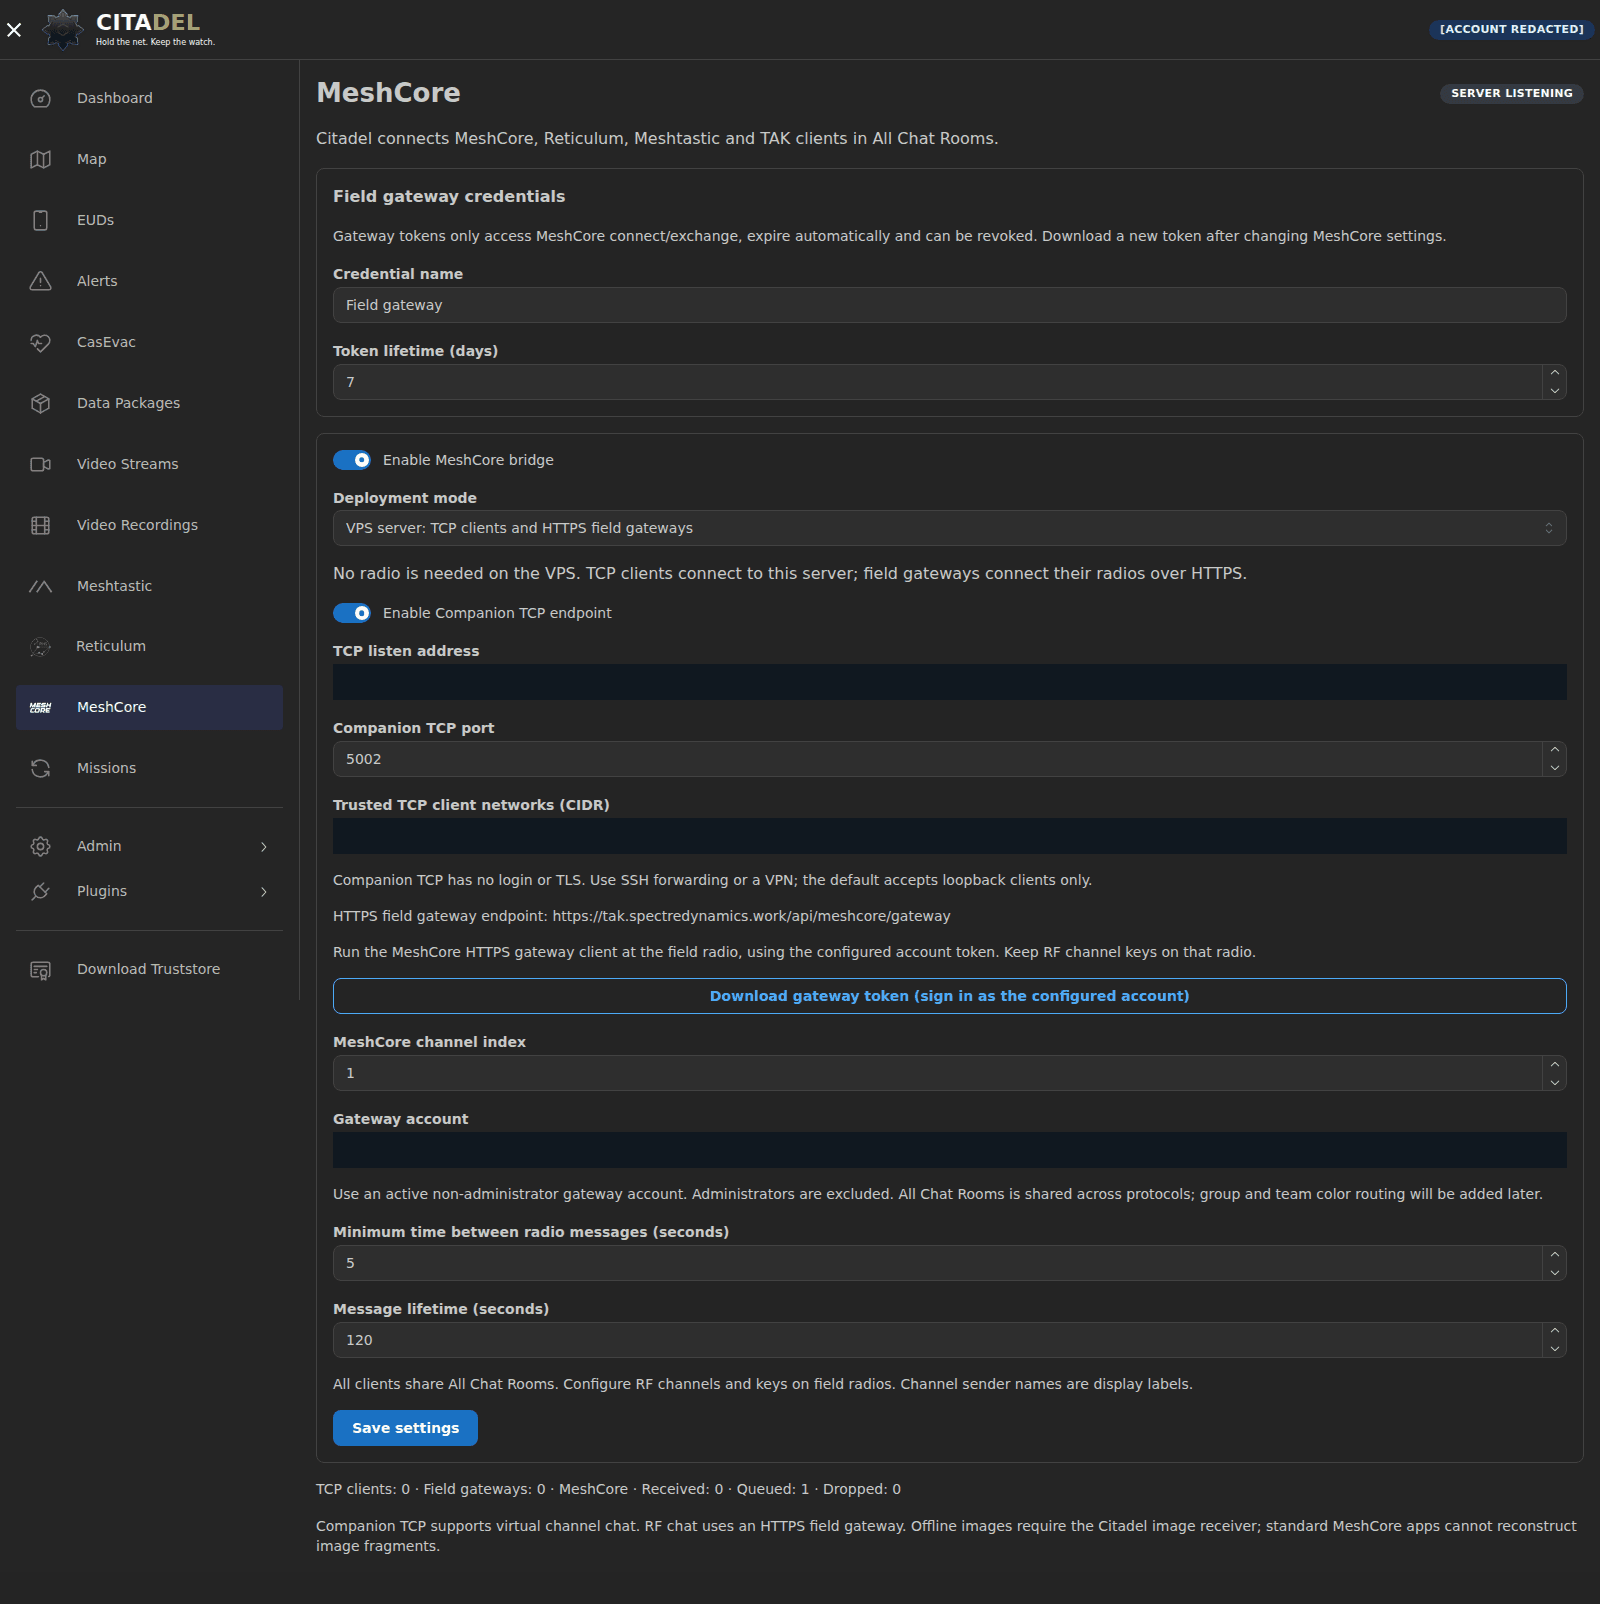The image size is (1600, 1604).
Task: Close the sidebar with the X icon
Action: click(x=14, y=30)
